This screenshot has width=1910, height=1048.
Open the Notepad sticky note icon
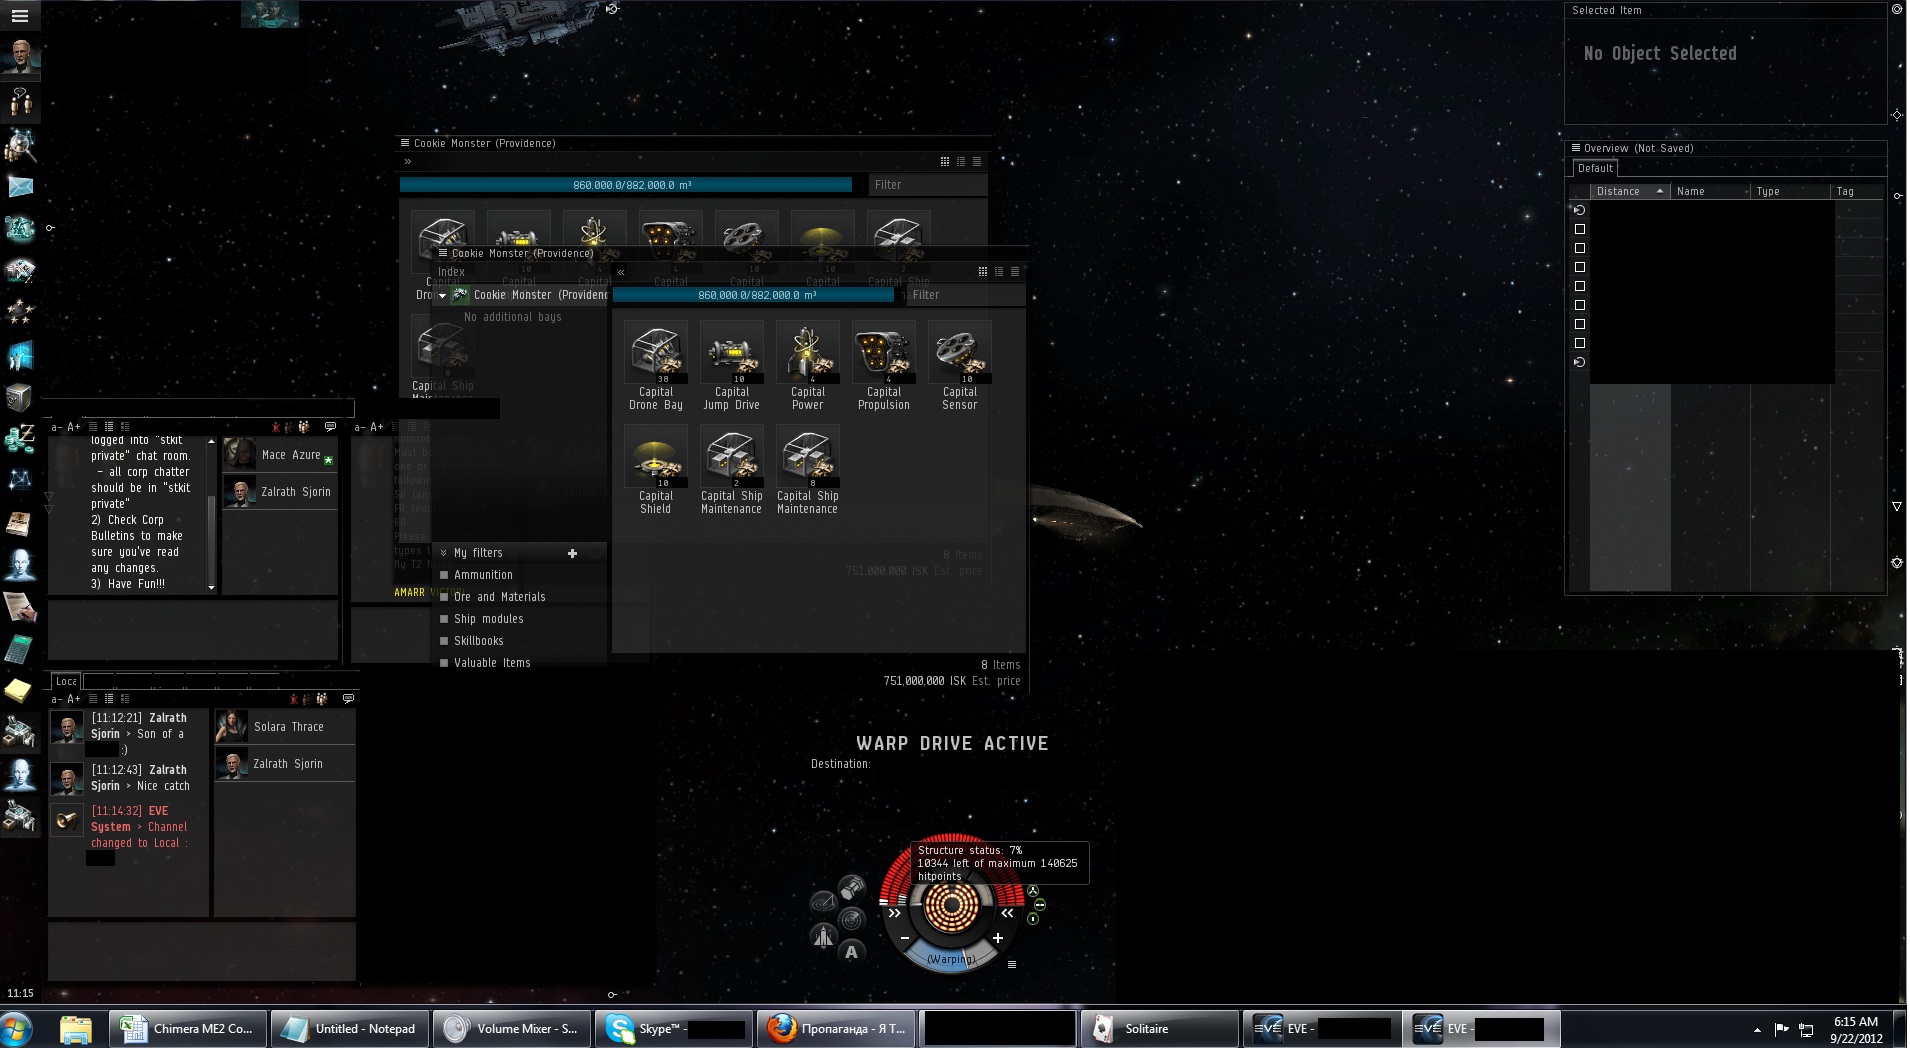20,690
